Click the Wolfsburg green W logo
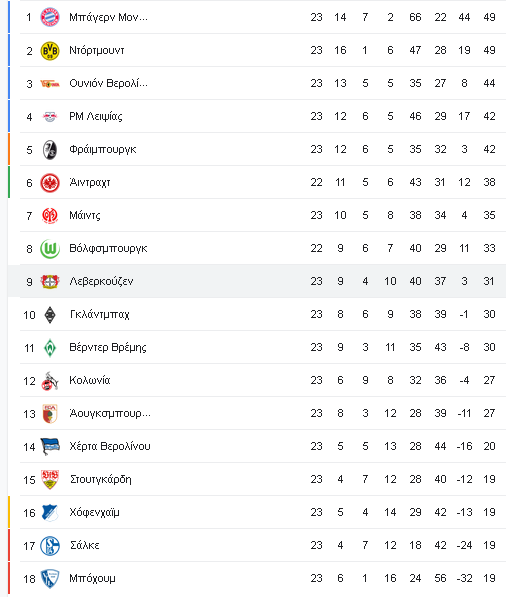The width and height of the screenshot is (506, 597). pyautogui.click(x=50, y=249)
